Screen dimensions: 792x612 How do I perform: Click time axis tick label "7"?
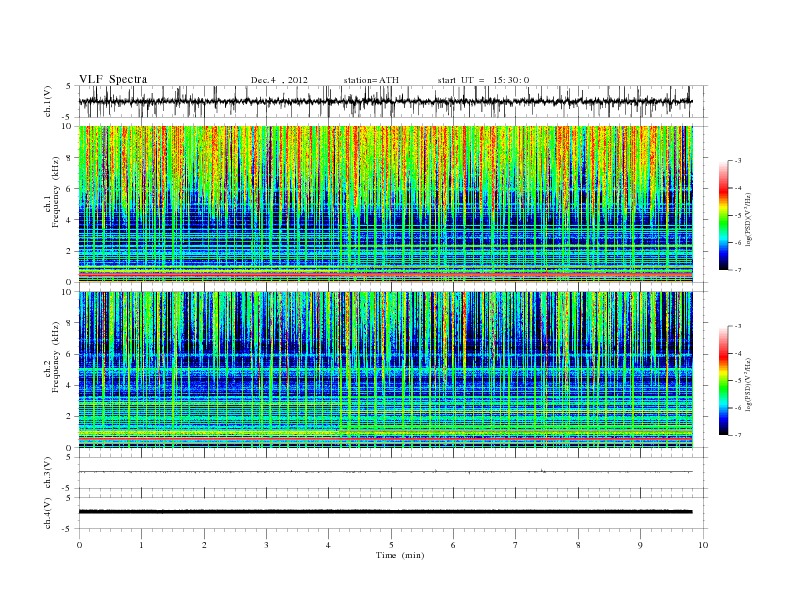pyautogui.click(x=516, y=545)
